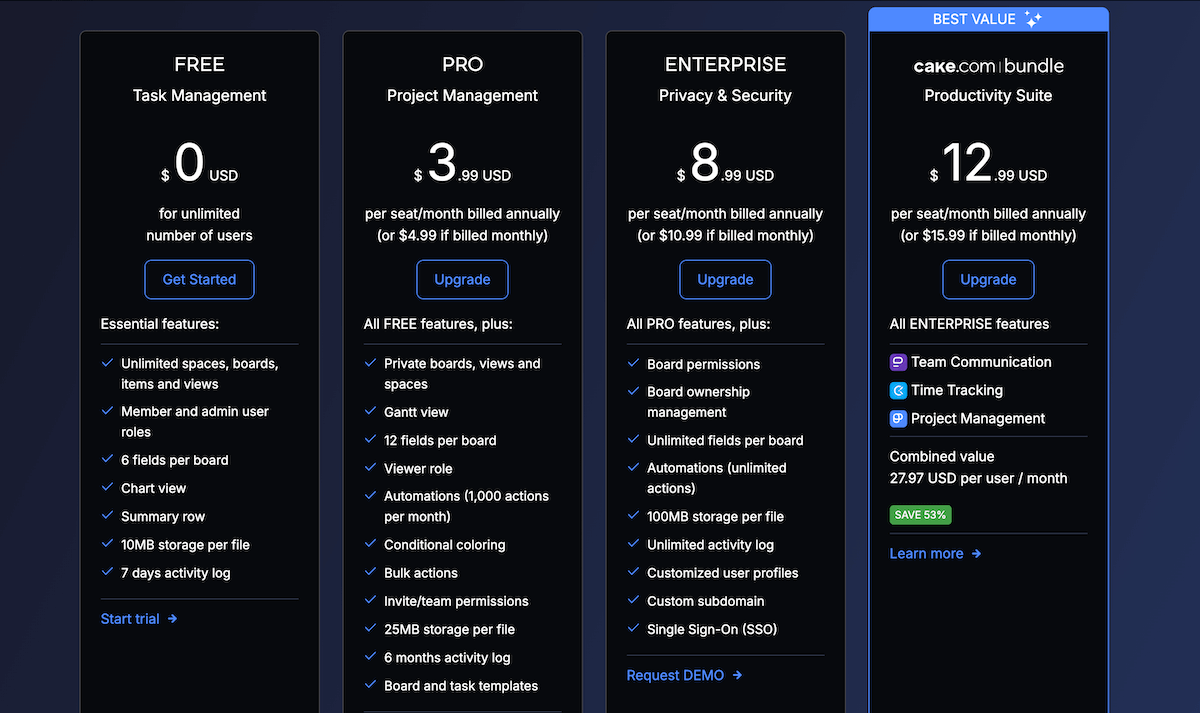Click the Request DEMO link
1200x713 pixels.
tap(675, 675)
